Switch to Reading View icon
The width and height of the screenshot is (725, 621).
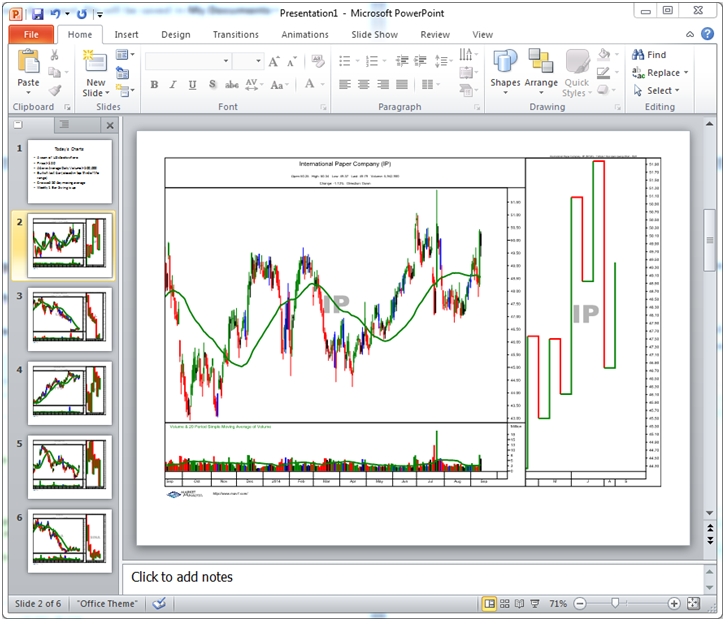pos(520,603)
